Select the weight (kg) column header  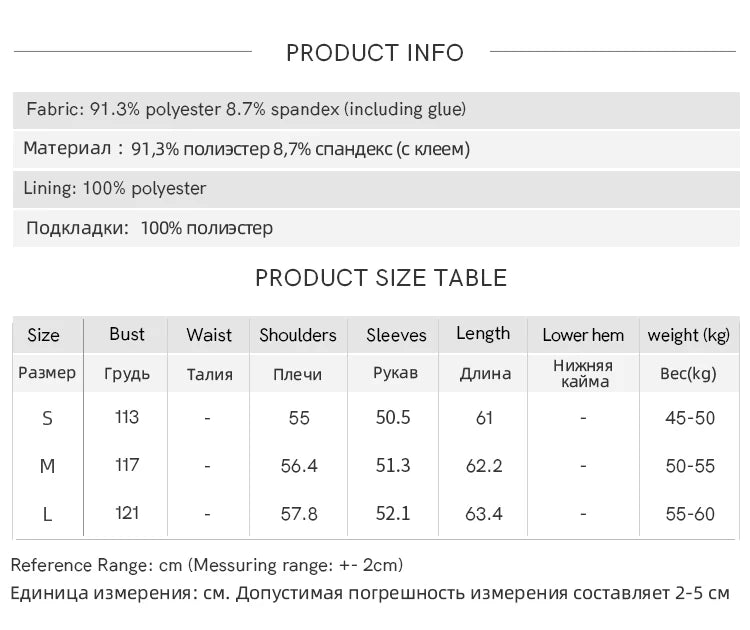tap(689, 336)
